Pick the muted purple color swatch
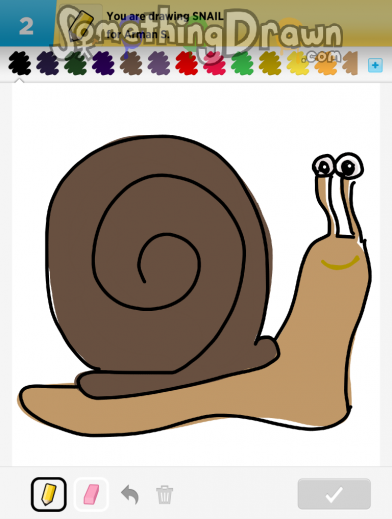This screenshot has width=392, height=519. [159, 63]
